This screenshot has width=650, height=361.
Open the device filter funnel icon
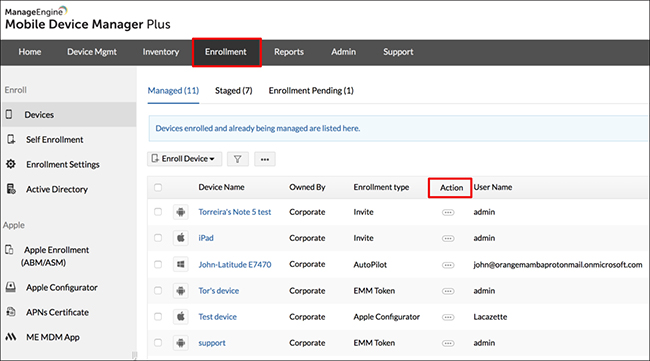pos(238,159)
